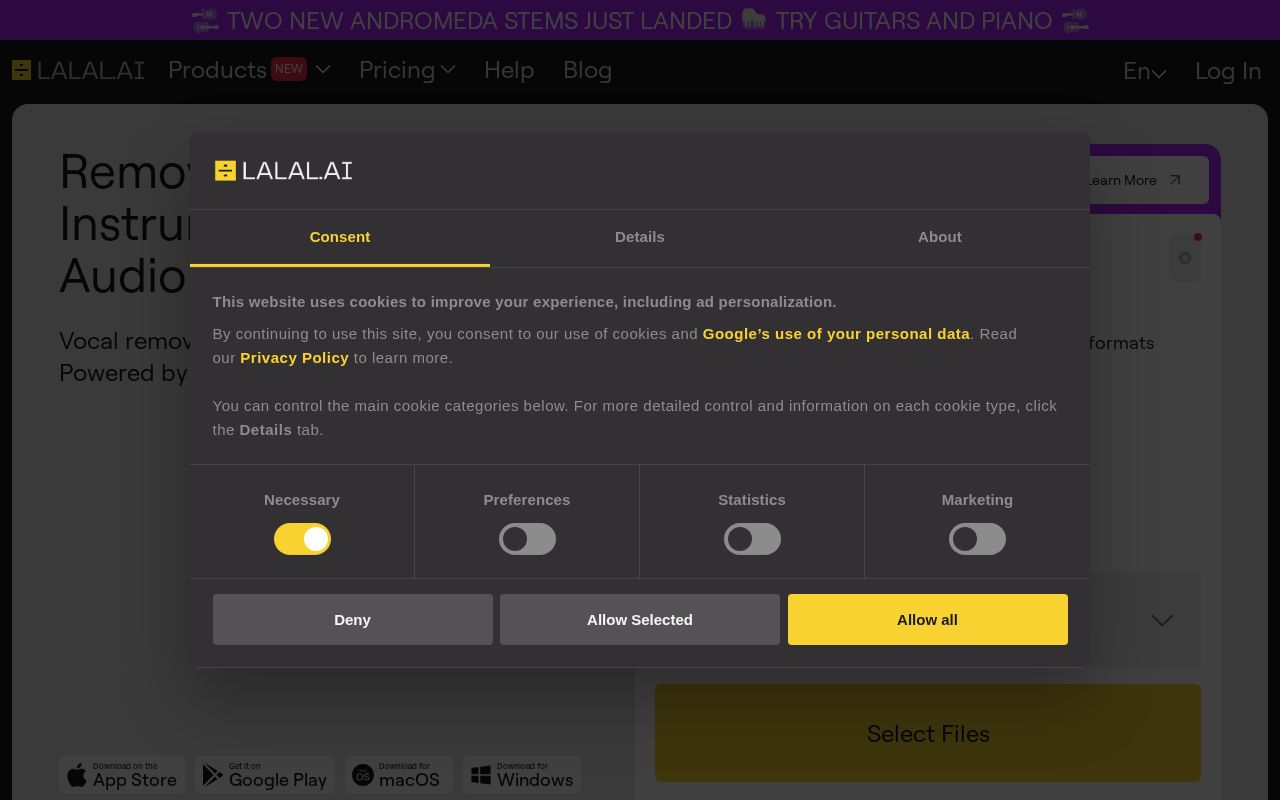Open the About tab

(940, 237)
